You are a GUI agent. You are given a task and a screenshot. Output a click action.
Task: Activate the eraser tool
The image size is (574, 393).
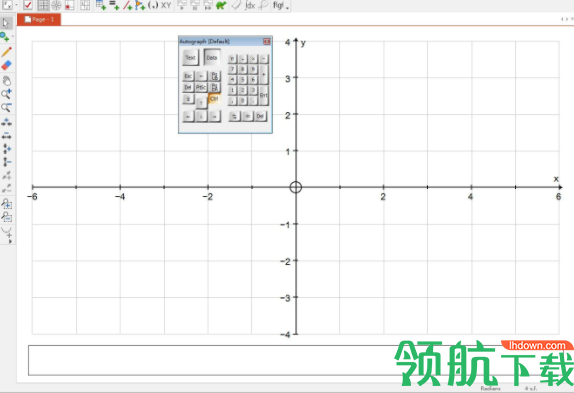coord(6,66)
